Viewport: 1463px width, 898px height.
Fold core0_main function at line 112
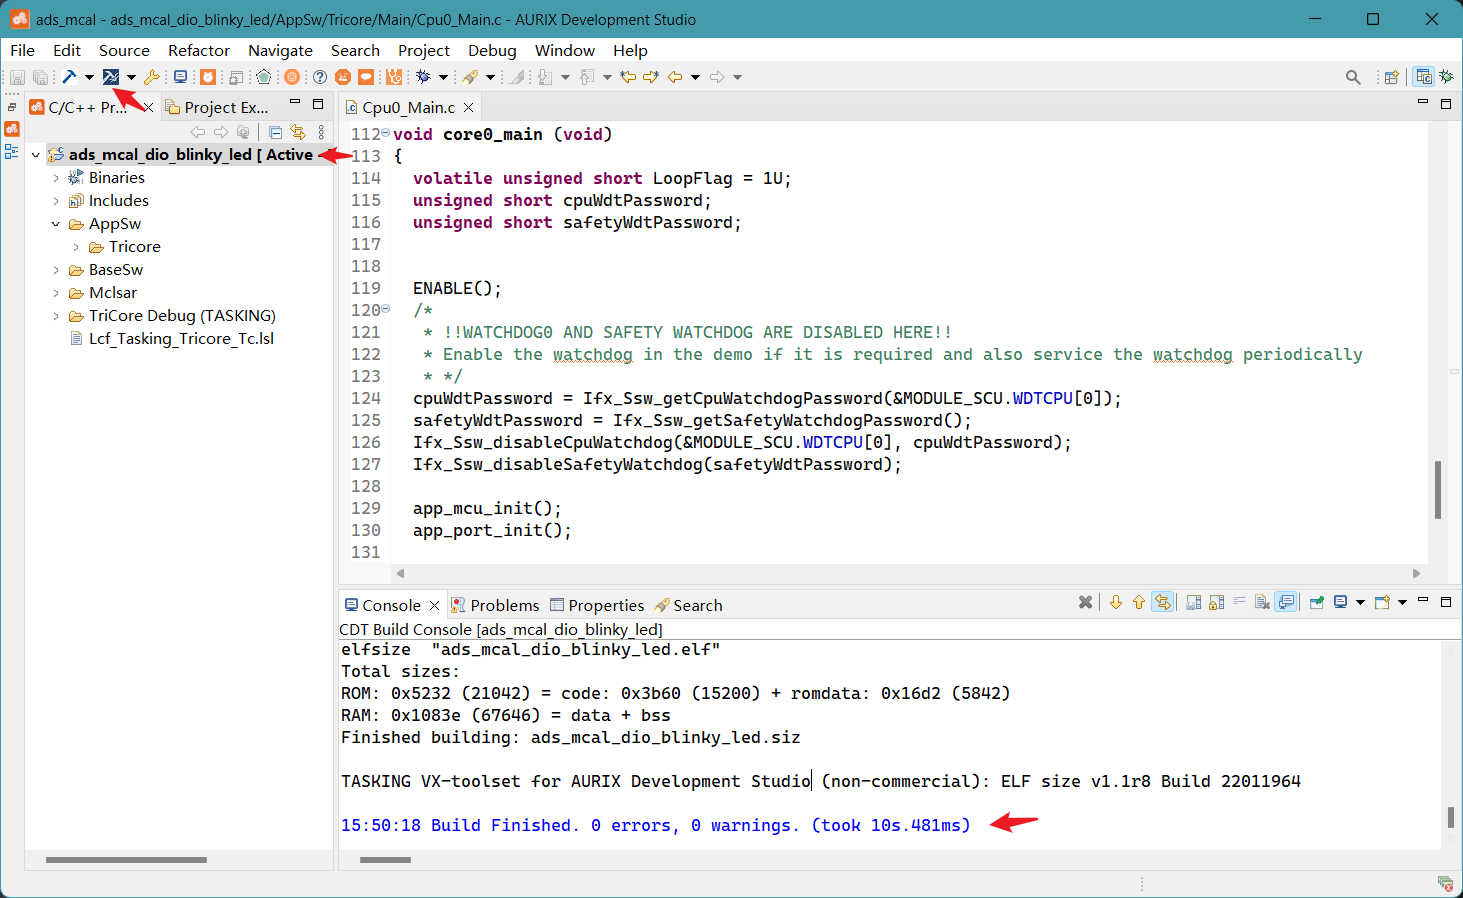386,134
